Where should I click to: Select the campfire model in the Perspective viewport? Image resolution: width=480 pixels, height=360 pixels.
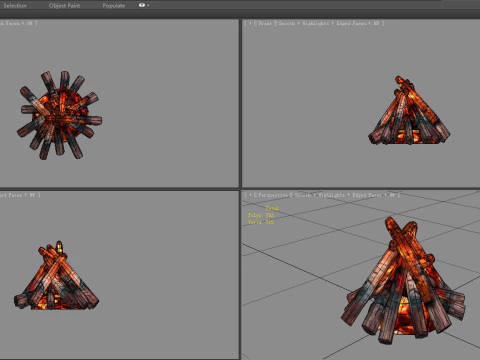403,282
